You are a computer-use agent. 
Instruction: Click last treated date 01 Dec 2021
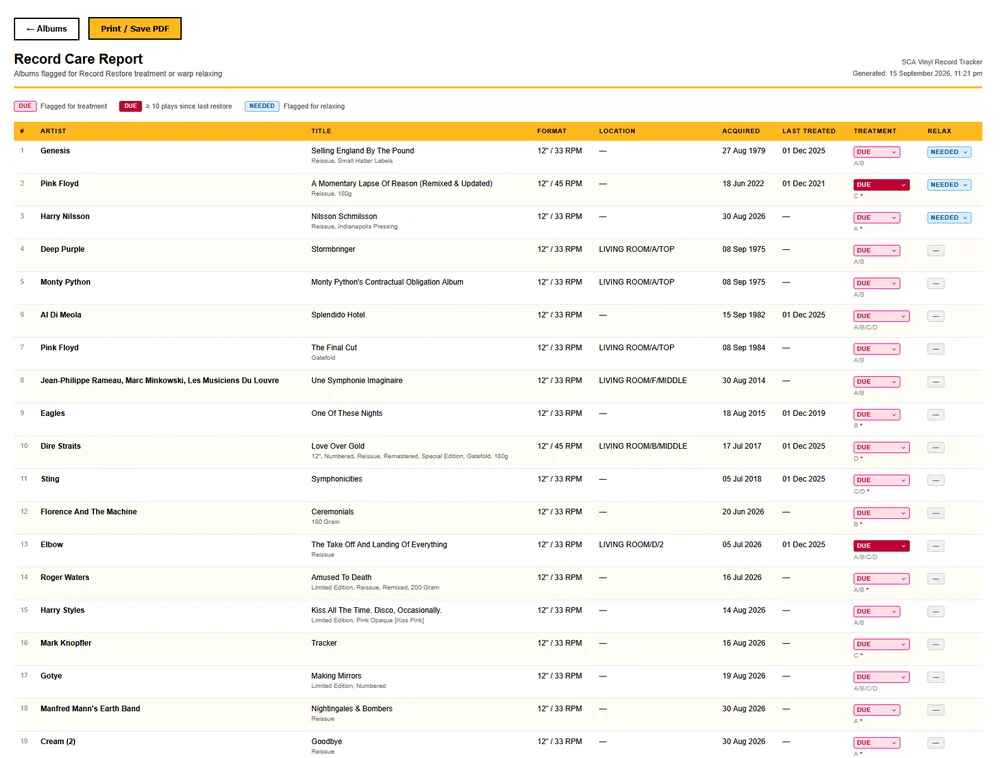pyautogui.click(x=804, y=184)
